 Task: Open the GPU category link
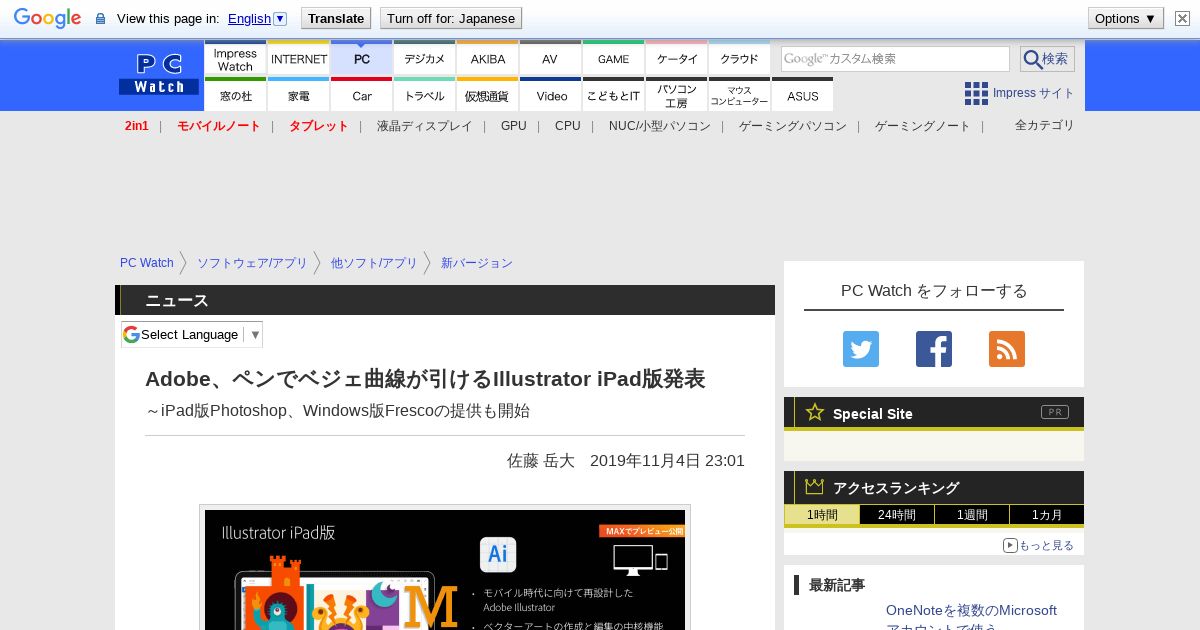click(514, 126)
